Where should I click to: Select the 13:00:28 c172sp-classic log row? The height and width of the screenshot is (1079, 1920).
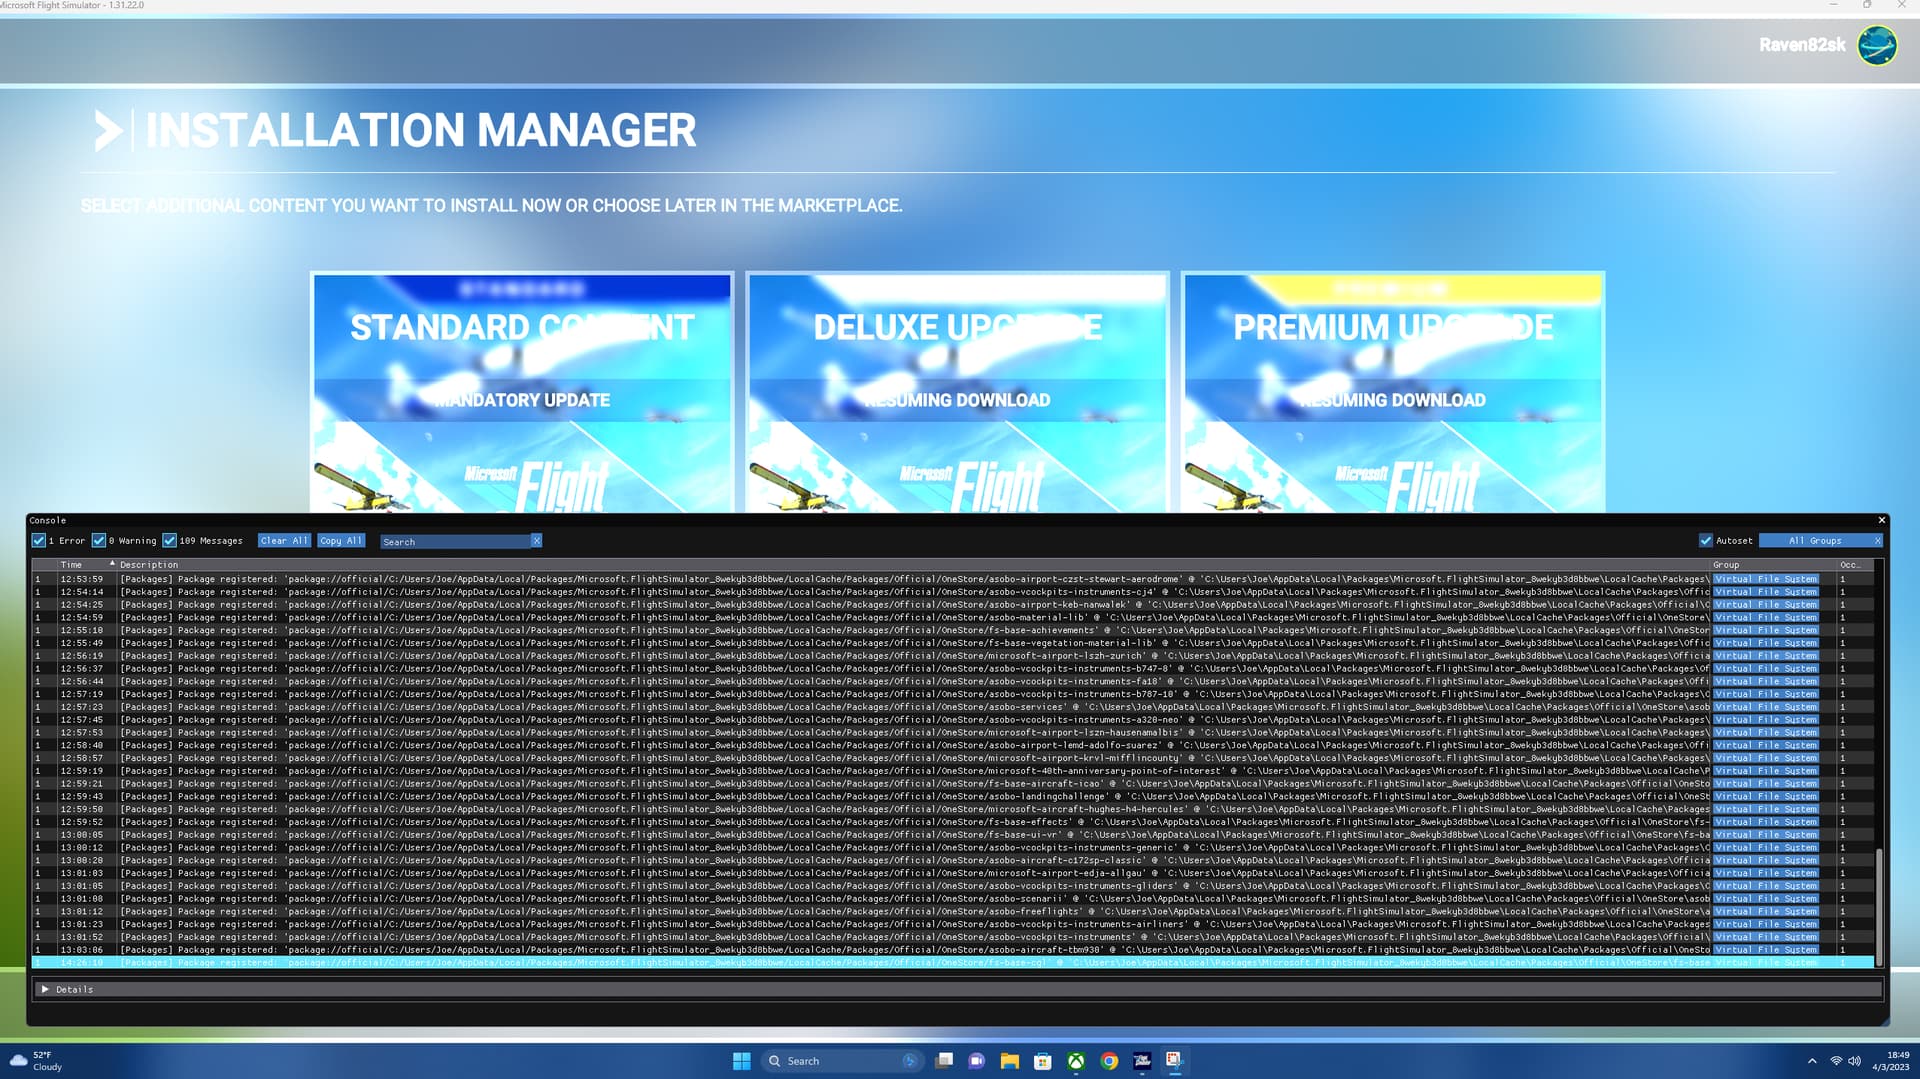pyautogui.click(x=953, y=860)
